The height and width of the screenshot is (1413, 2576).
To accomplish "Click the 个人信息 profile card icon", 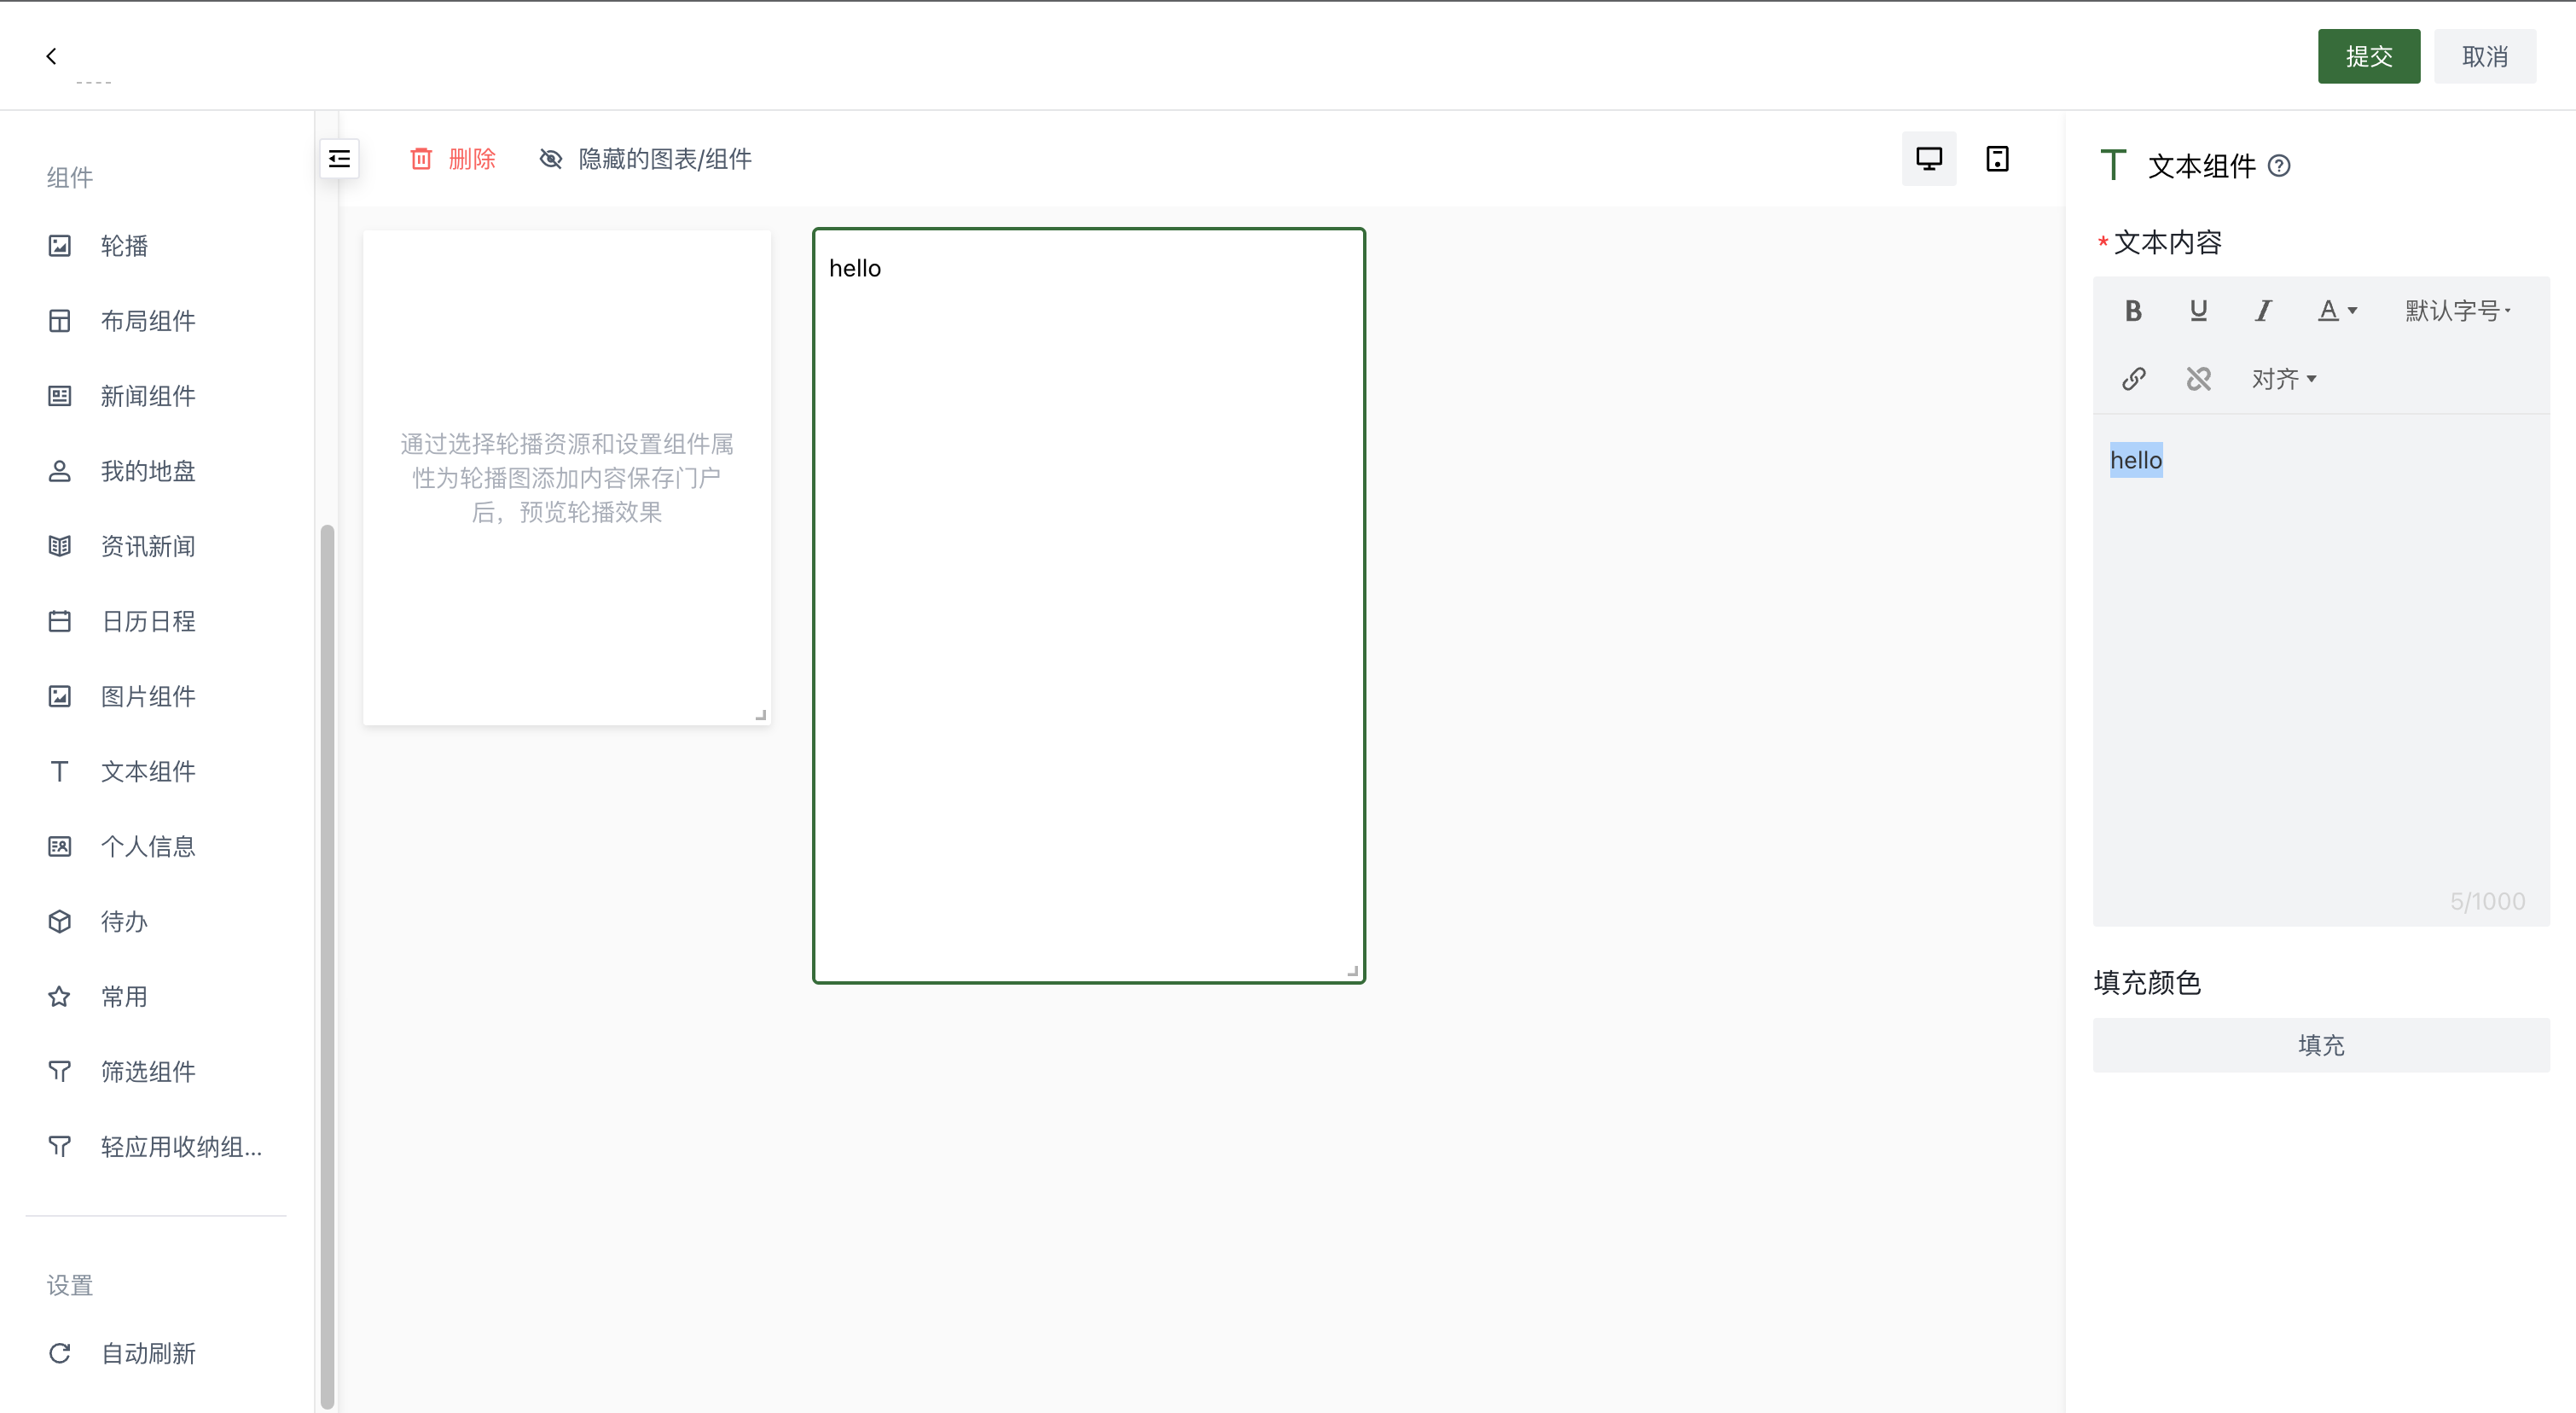I will (60, 846).
